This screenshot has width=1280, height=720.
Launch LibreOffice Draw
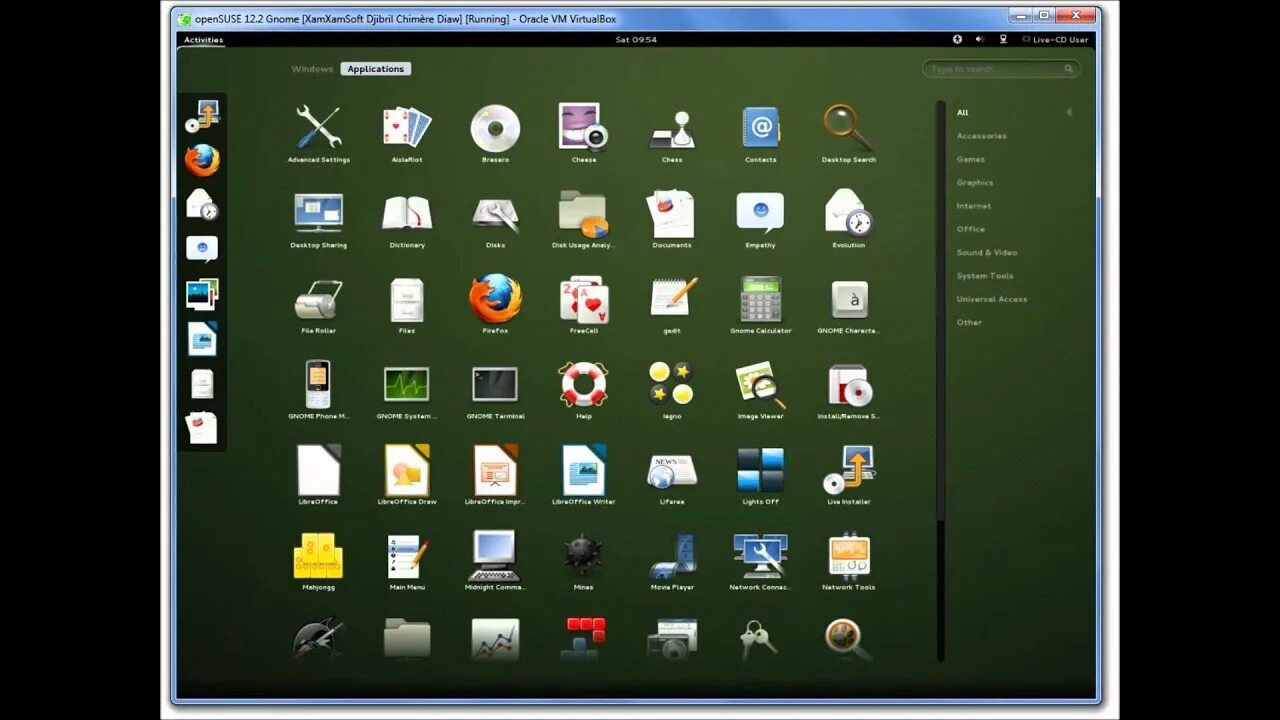coord(407,475)
